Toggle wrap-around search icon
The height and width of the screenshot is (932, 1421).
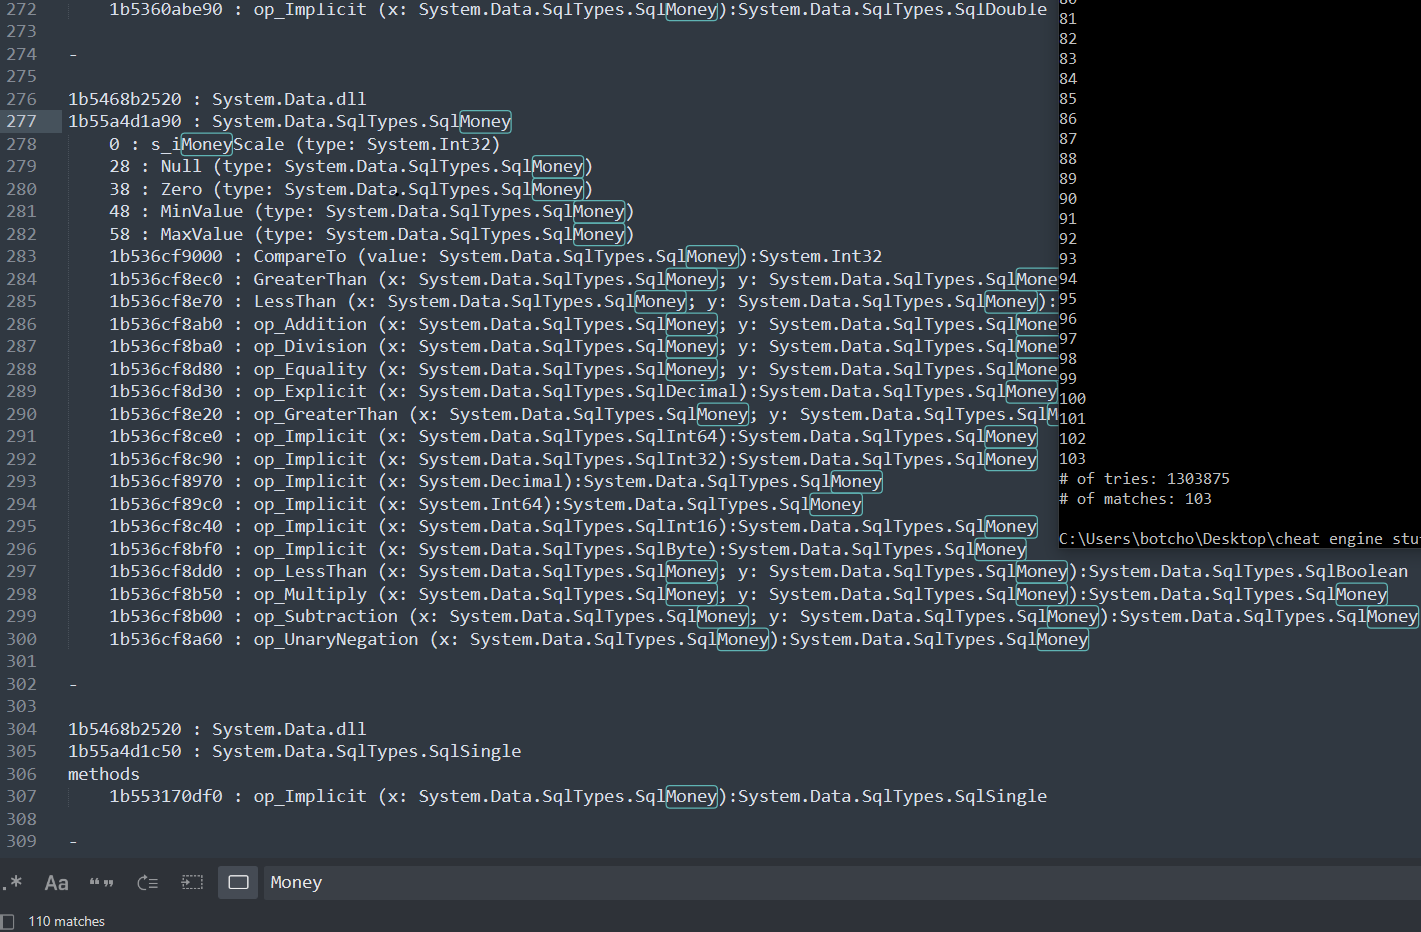[147, 882]
